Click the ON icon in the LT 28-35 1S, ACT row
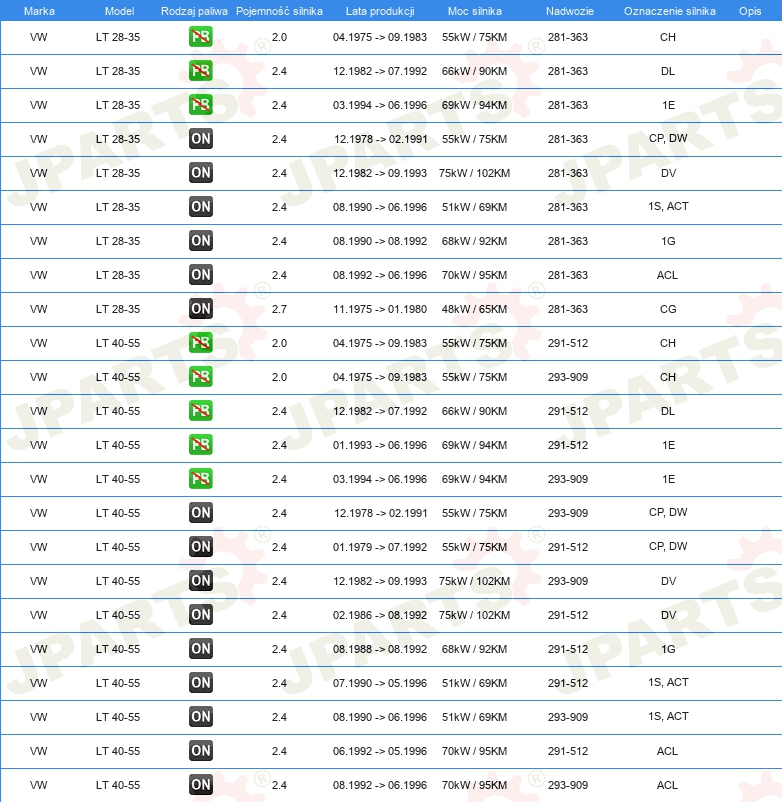Screen dimensions: 782x802 (x=200, y=207)
